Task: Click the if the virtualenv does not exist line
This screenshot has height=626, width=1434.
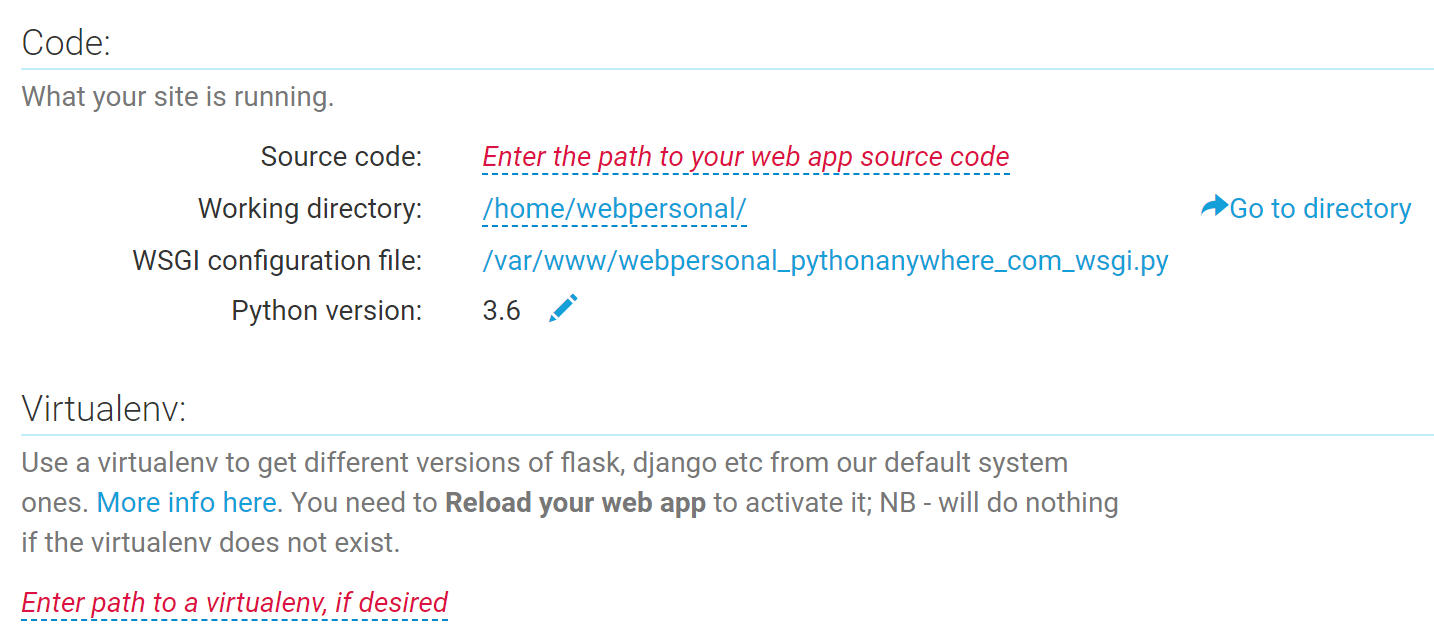Action: point(211,542)
